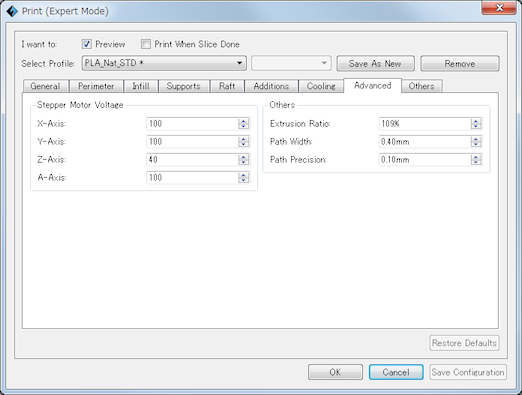The image size is (522, 395).
Task: Click the Restore Defaults button
Action: point(464,343)
